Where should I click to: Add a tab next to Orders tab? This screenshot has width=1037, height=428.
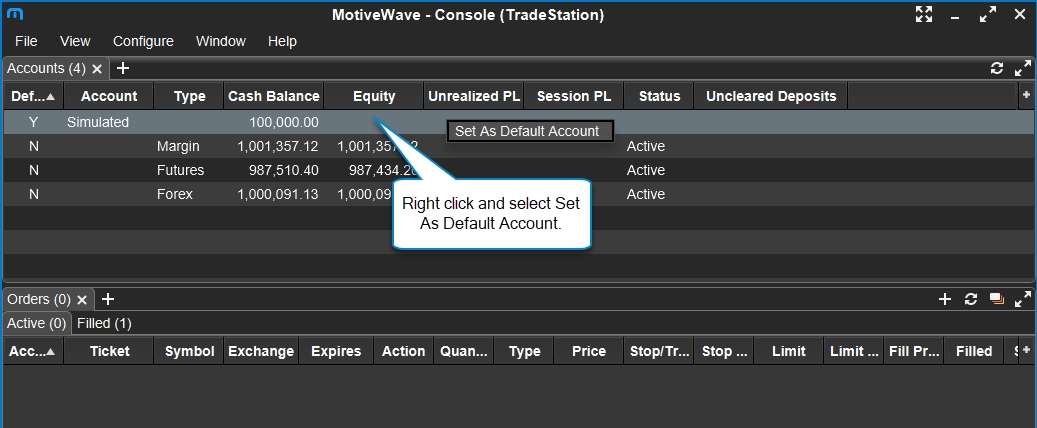109,299
